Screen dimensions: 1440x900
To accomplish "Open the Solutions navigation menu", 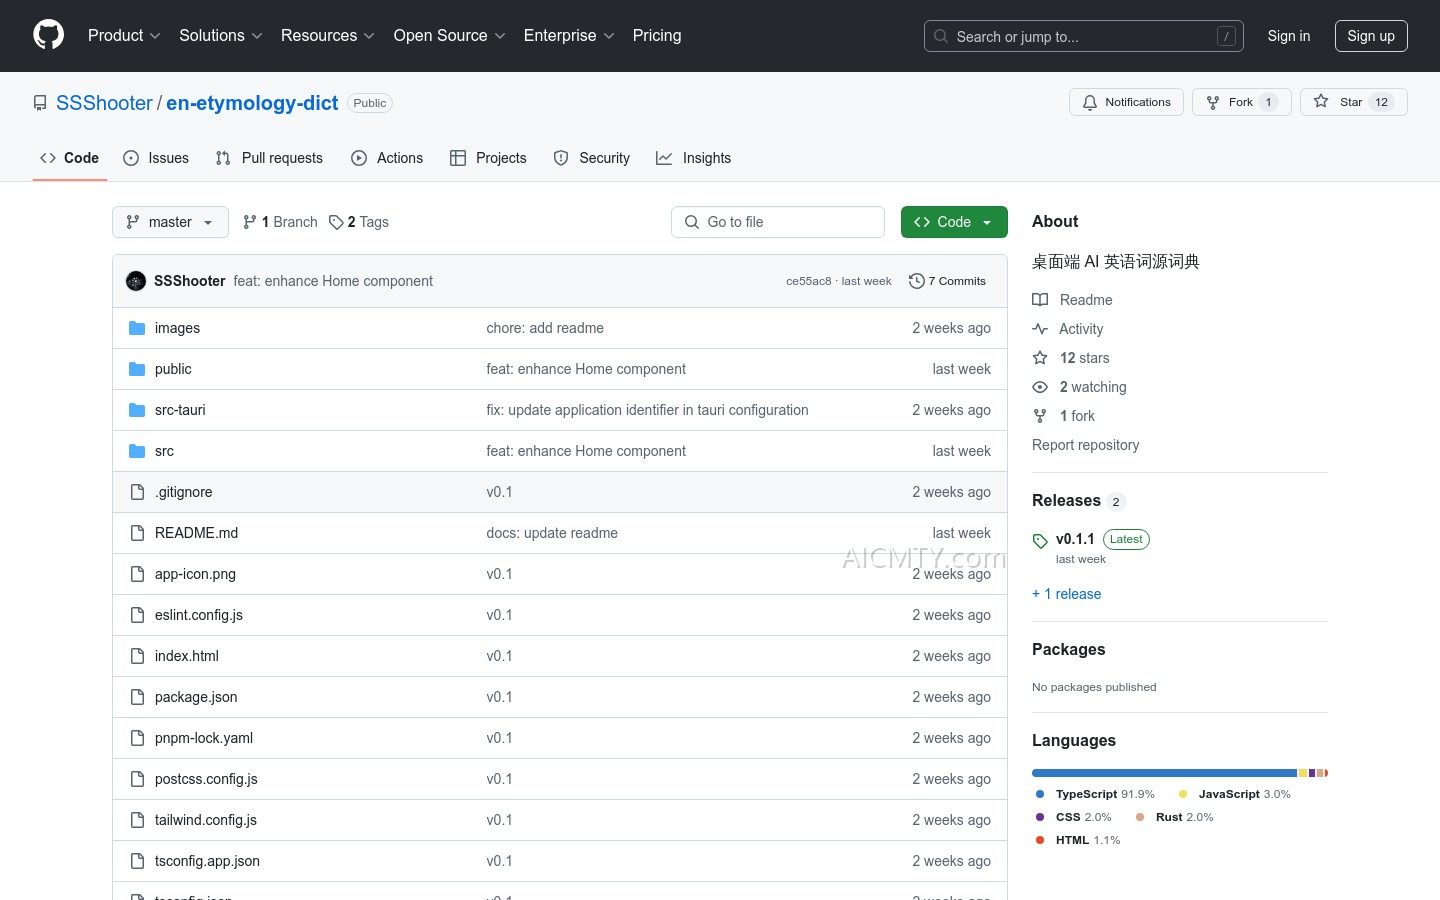I will click(x=220, y=36).
